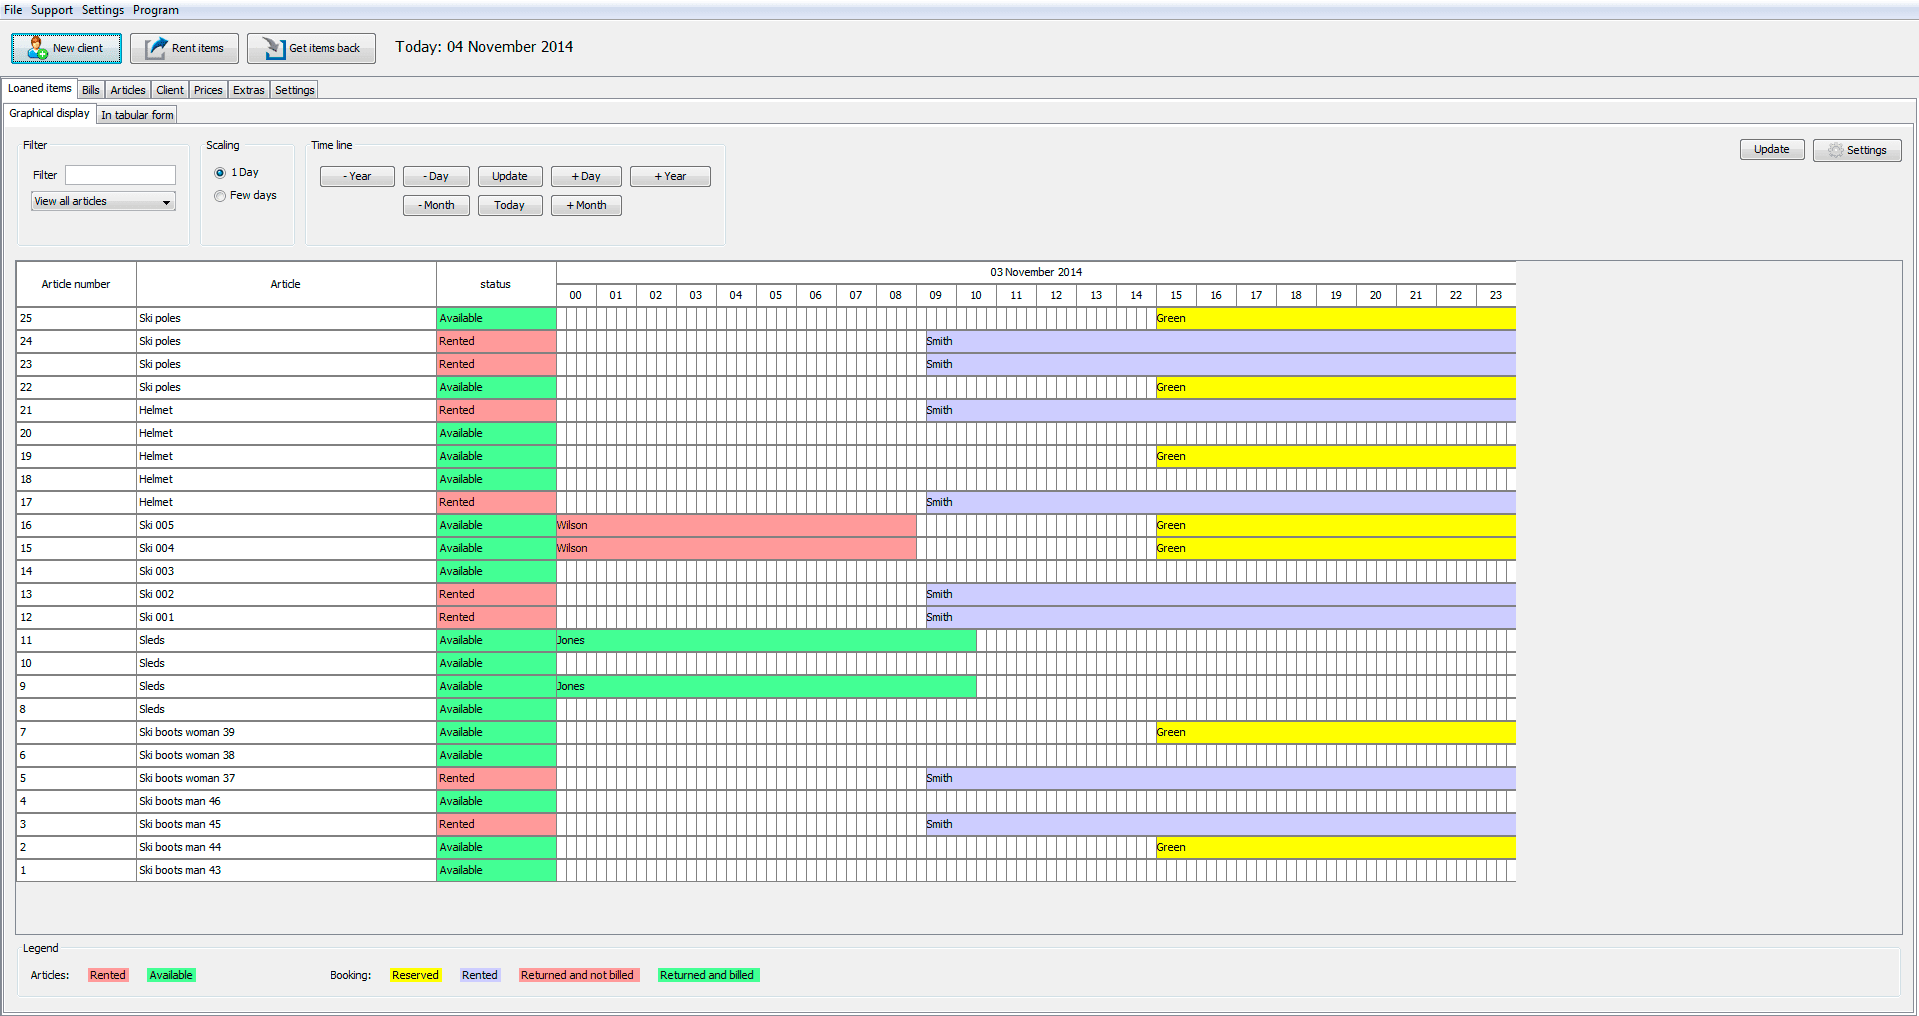Screen dimensions: 1919x1016
Task: Click the yellow Reserved legend swatch
Action: tap(415, 975)
